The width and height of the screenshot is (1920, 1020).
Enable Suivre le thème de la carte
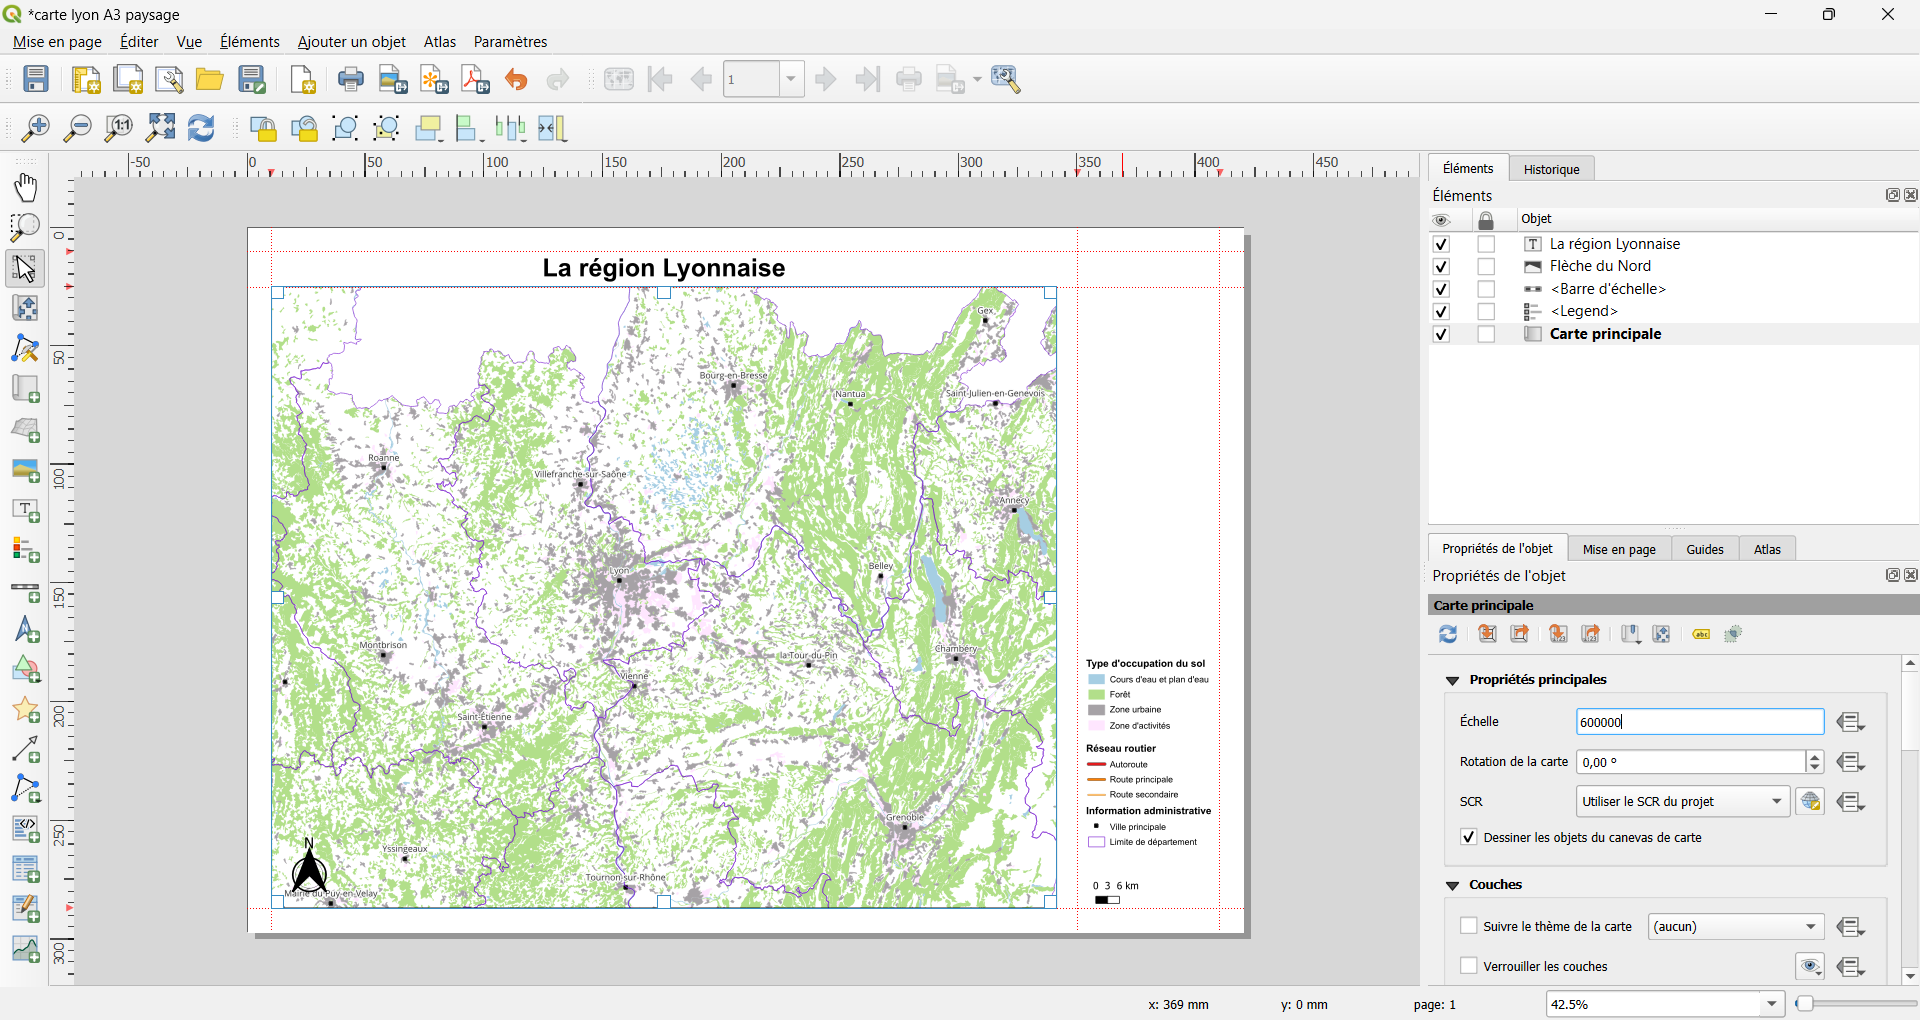tap(1469, 926)
